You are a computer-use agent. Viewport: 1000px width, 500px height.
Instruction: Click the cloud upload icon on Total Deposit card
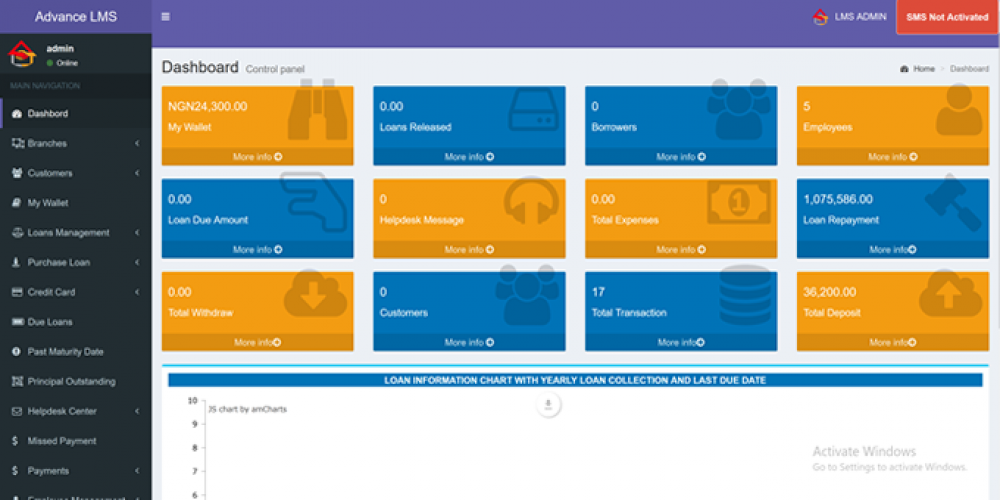tap(951, 297)
